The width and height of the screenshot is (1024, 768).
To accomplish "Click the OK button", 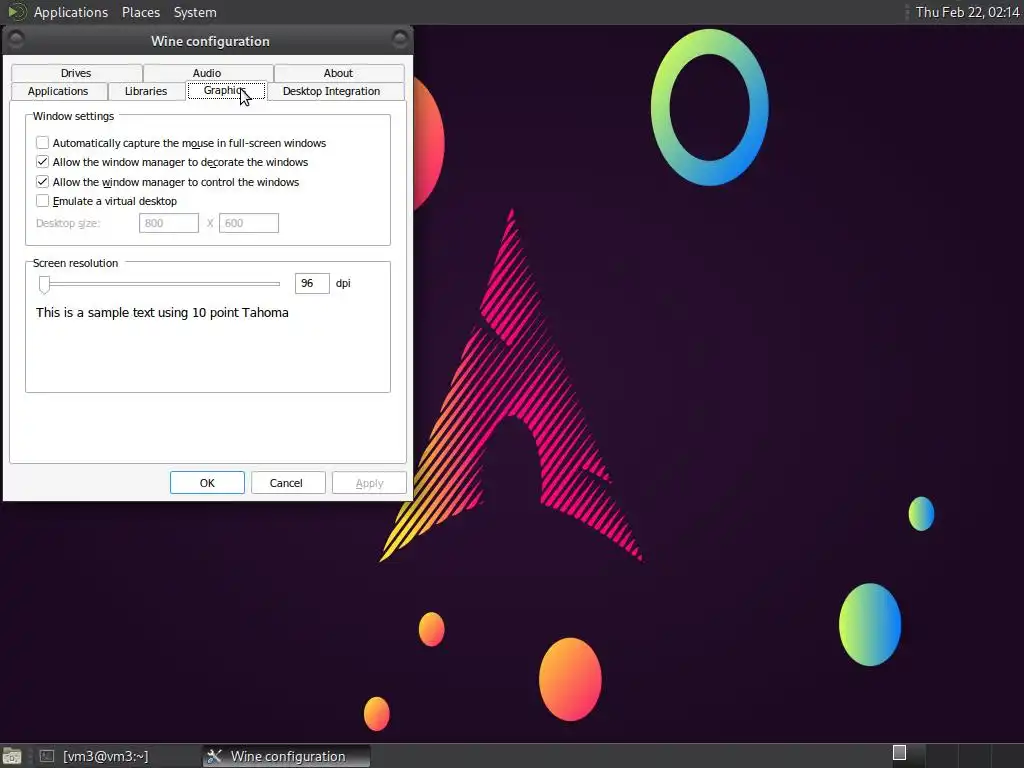I will point(207,483).
